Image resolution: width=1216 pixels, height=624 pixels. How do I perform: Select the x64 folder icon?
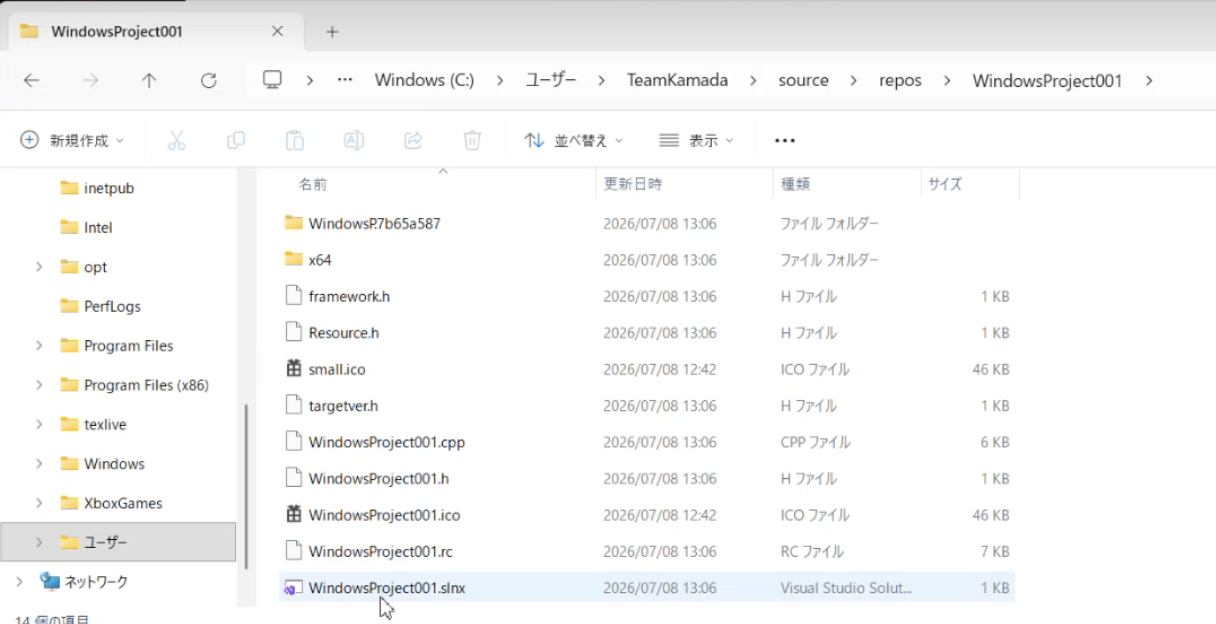tap(293, 259)
